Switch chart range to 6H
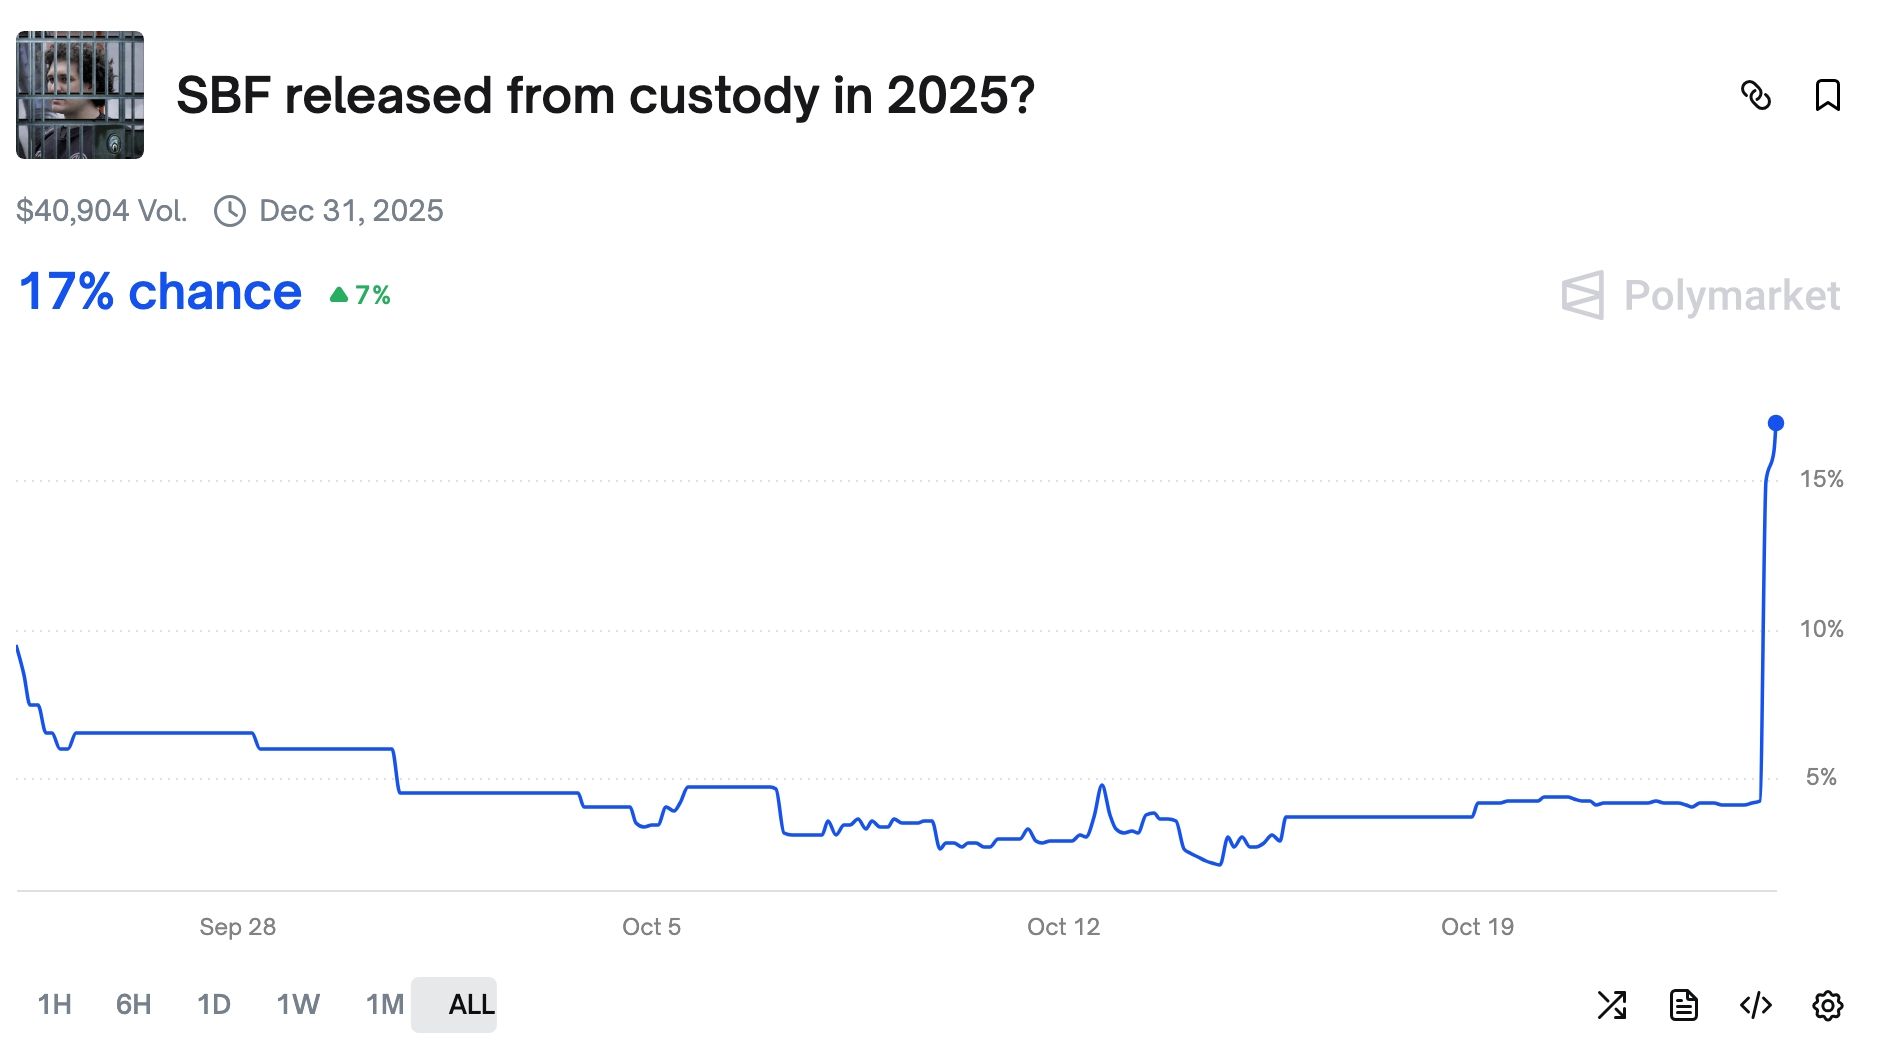This screenshot has height=1060, width=1901. pos(133,1004)
